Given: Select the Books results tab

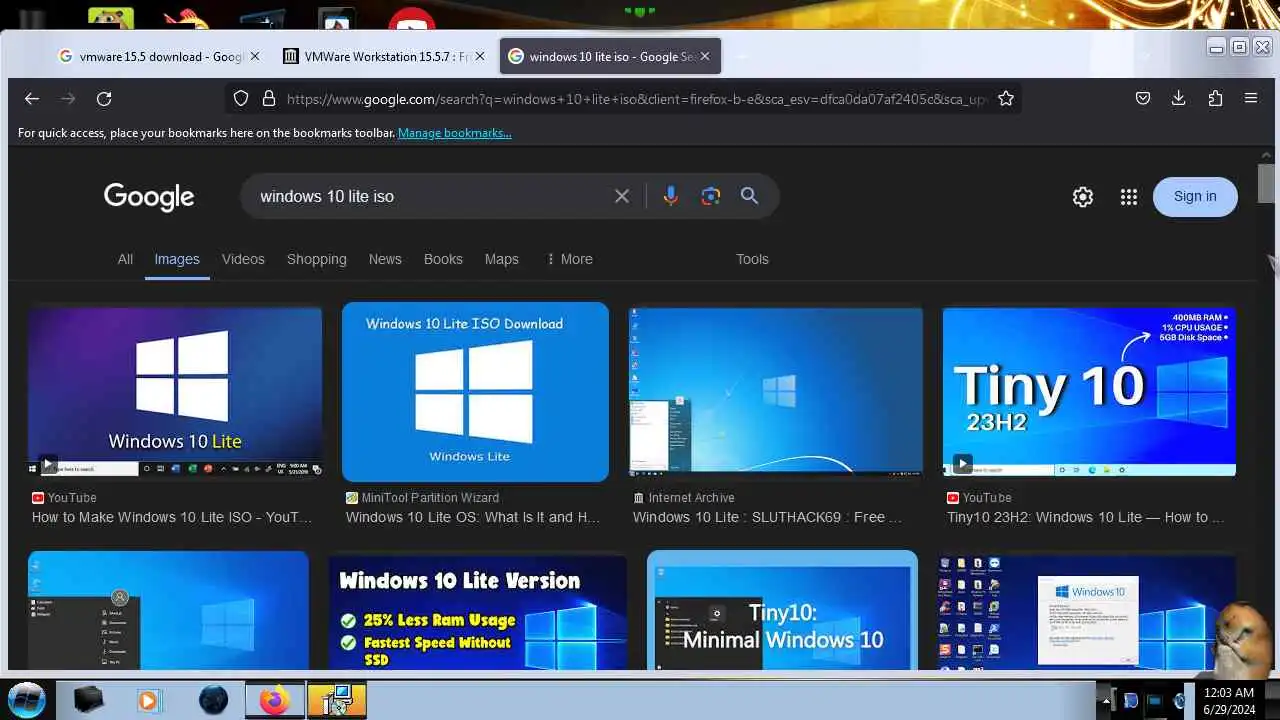Looking at the screenshot, I should pos(443,259).
